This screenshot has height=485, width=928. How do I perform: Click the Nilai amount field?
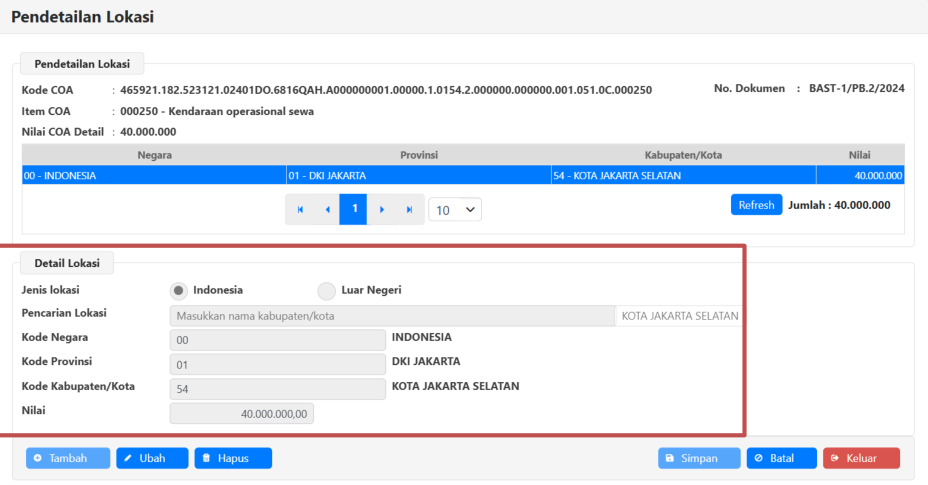(242, 413)
